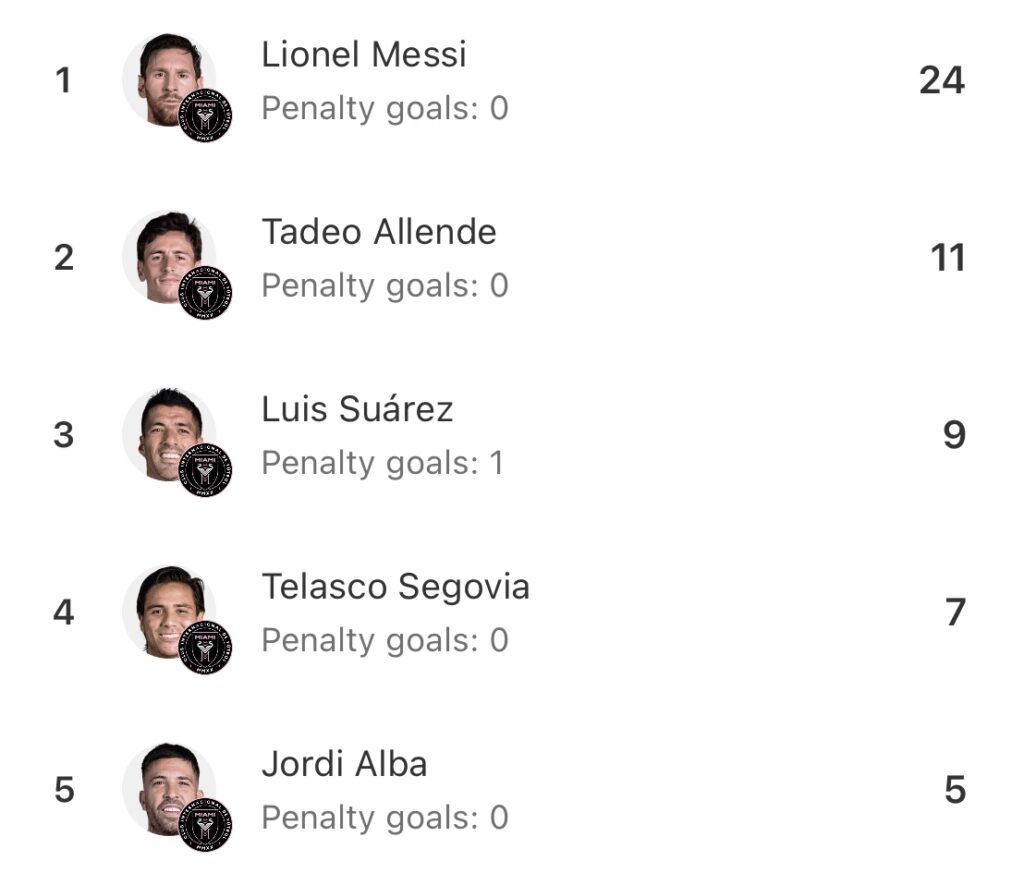Open the Jordi Alba player name
This screenshot has width=1024, height=873.
pyautogui.click(x=344, y=764)
